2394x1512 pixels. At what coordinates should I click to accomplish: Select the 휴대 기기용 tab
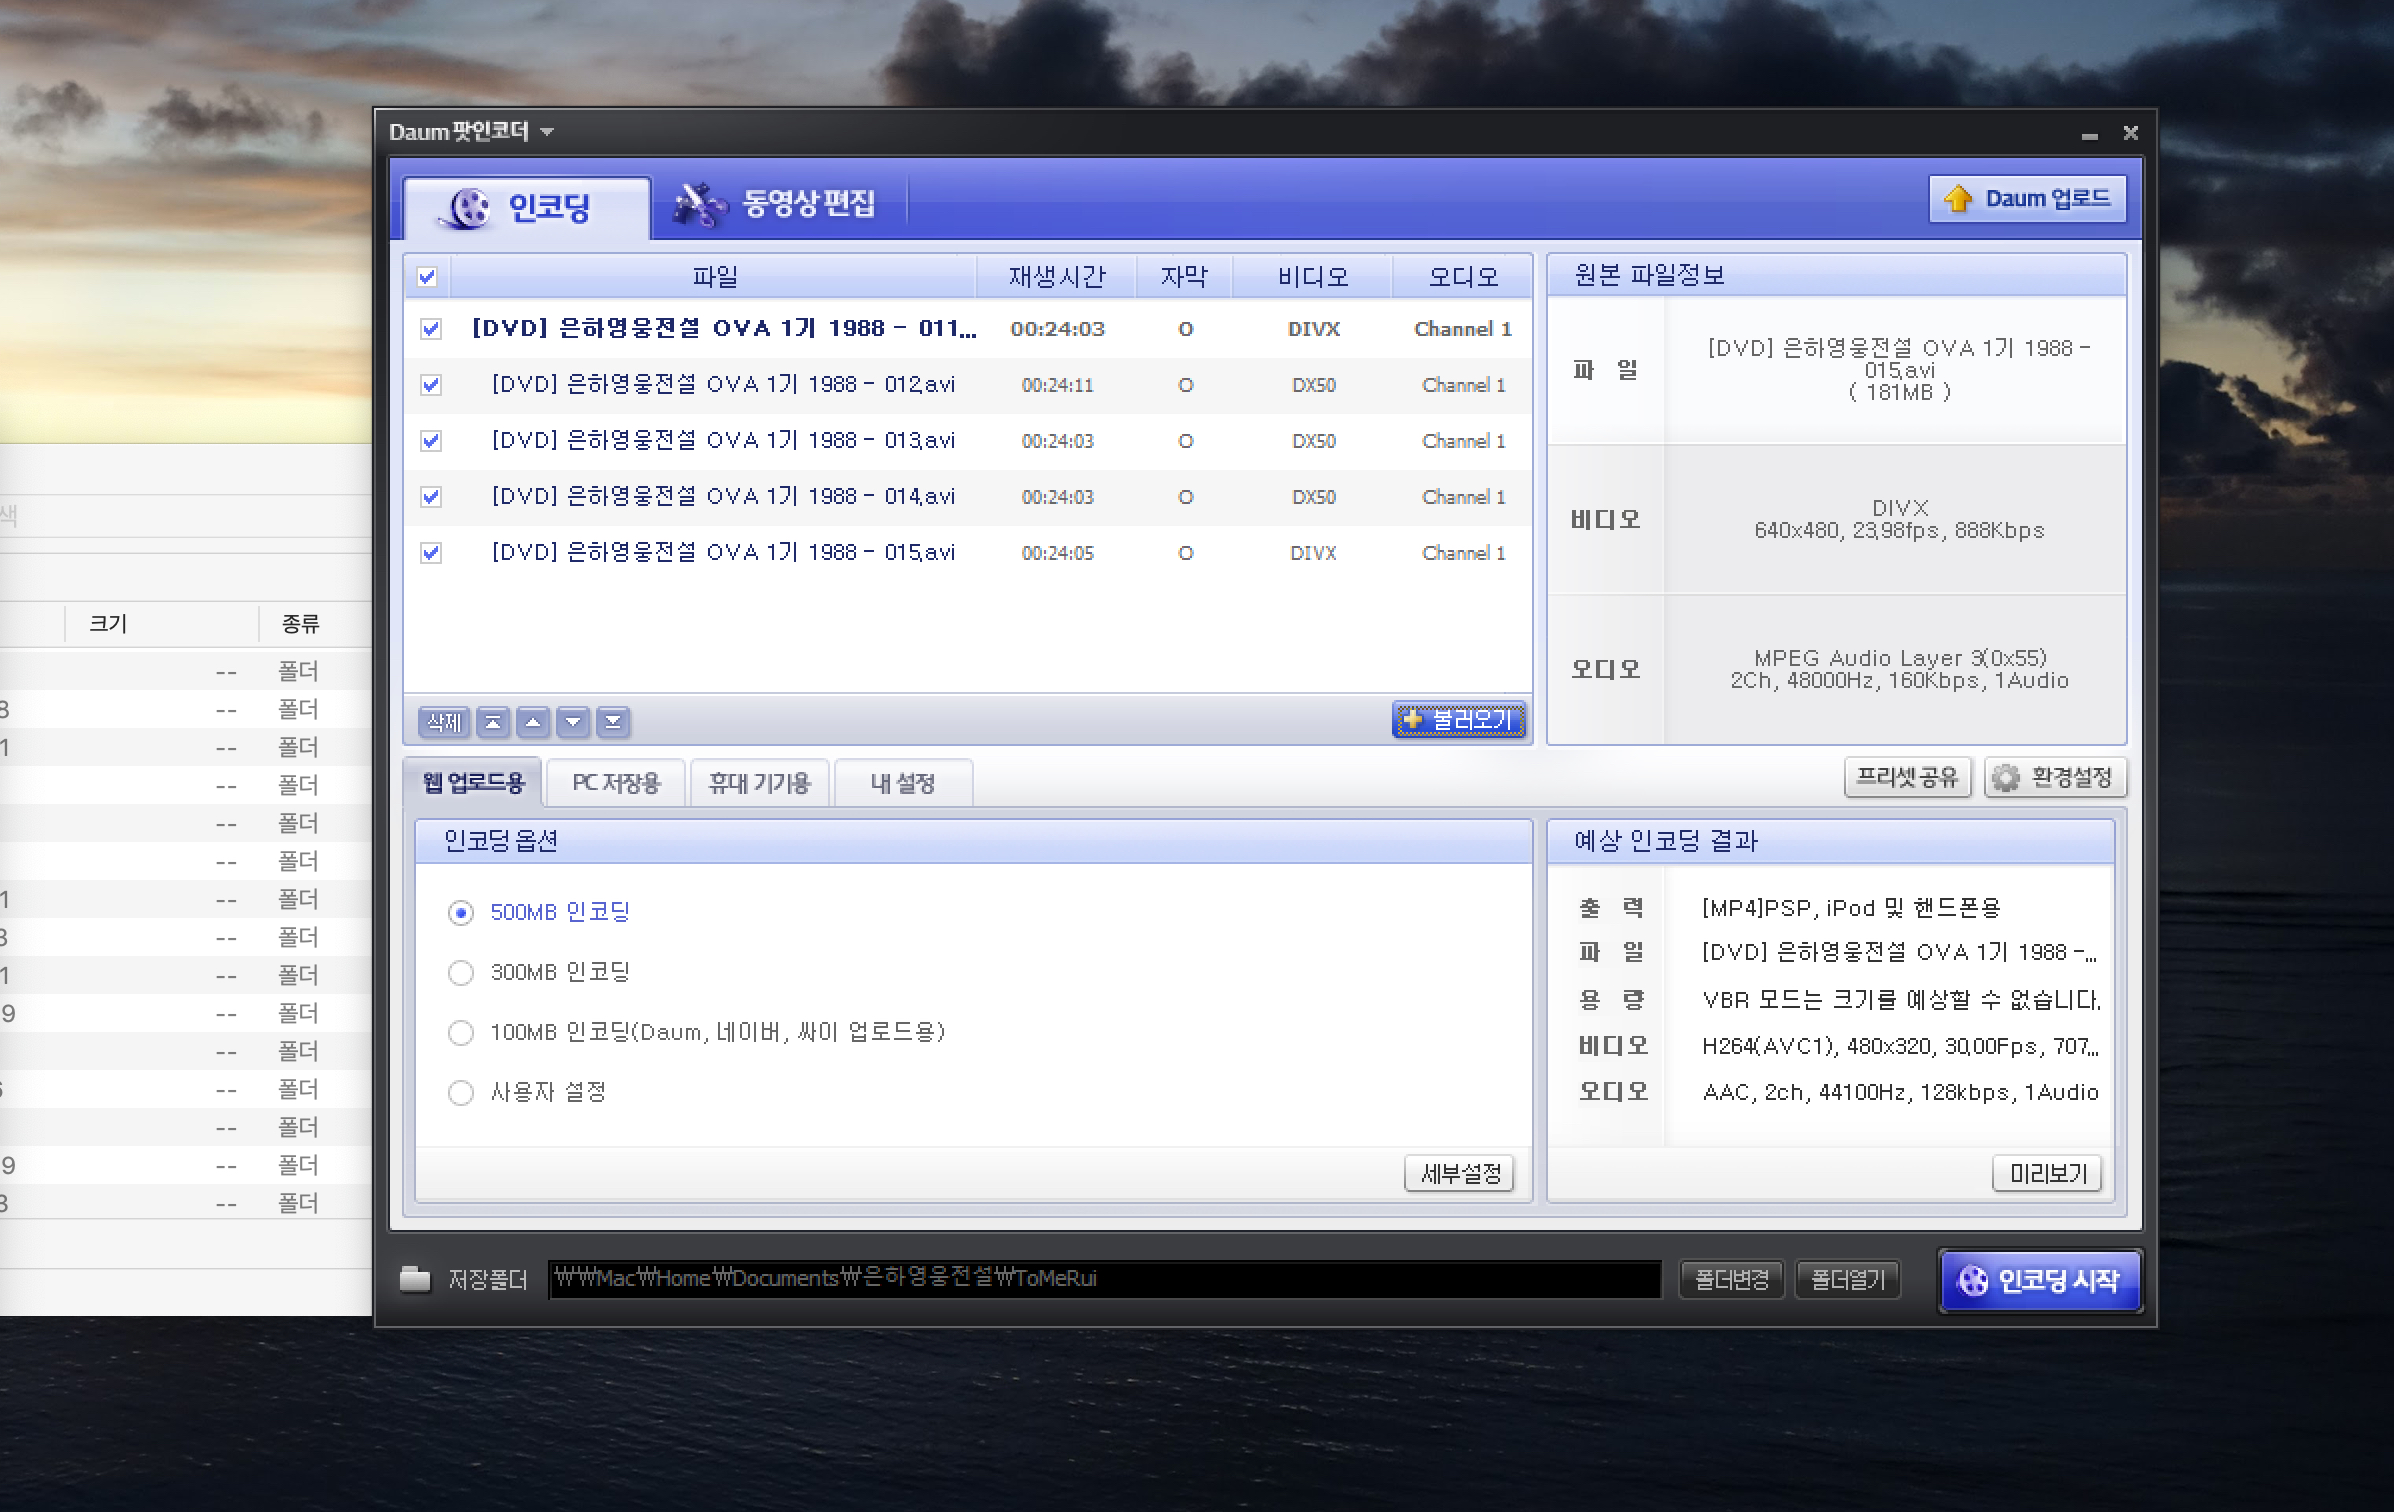point(759,783)
